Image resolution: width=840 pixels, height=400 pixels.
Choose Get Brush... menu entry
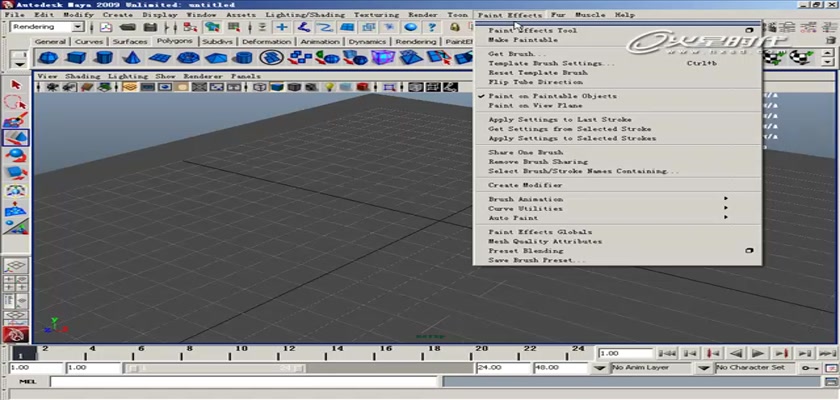(x=517, y=54)
